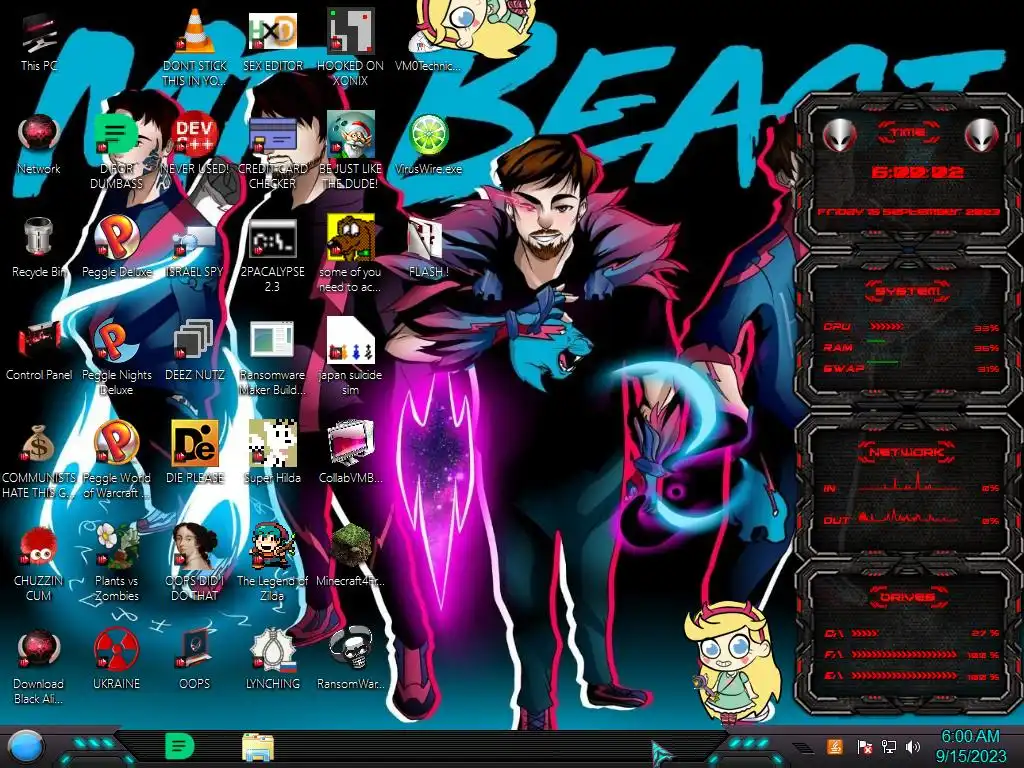1024x768 pixels.
Task: Click 'The Legend of Zilda' icon
Action: point(273,562)
